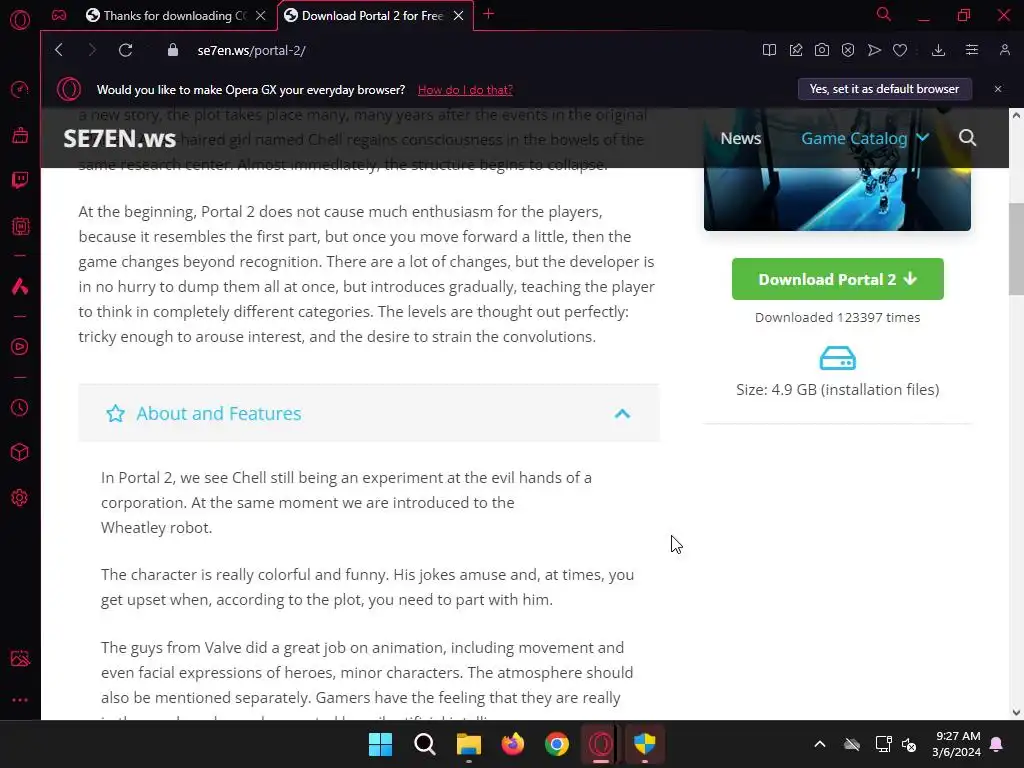
Task: Click the page vertical scrollbar thumb
Action: point(1016,249)
